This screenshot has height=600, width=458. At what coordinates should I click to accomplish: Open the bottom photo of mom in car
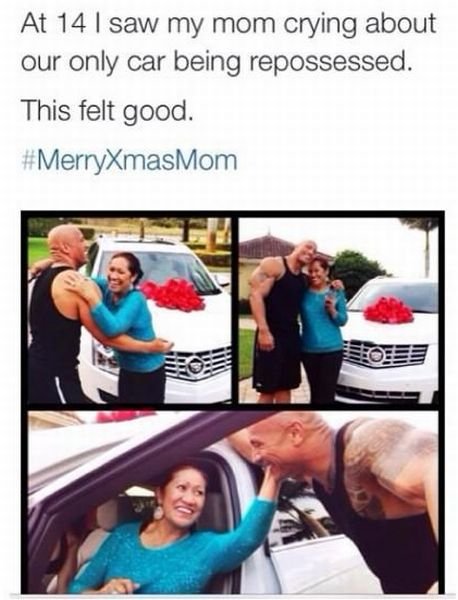tap(233, 502)
